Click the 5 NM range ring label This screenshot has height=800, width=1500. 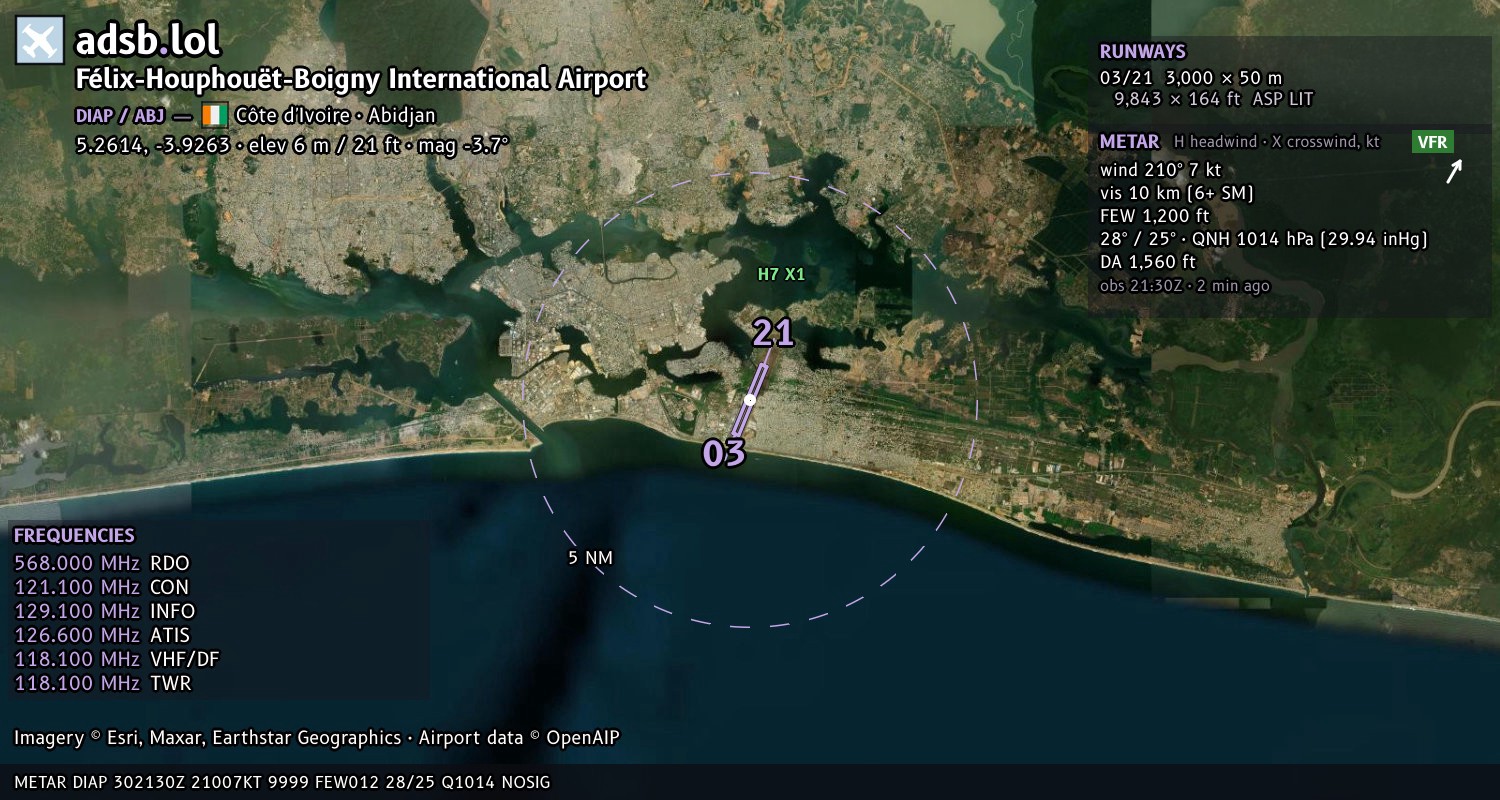(x=590, y=558)
